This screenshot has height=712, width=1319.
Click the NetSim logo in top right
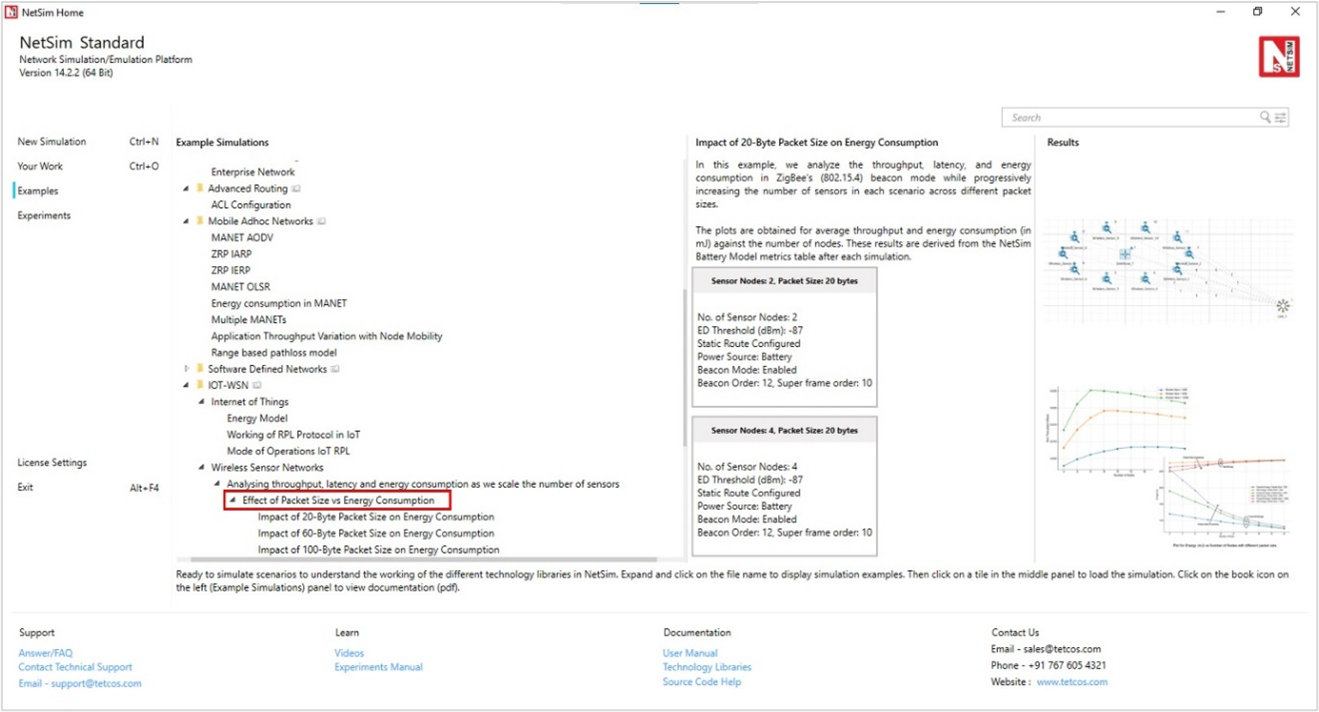(x=1279, y=57)
